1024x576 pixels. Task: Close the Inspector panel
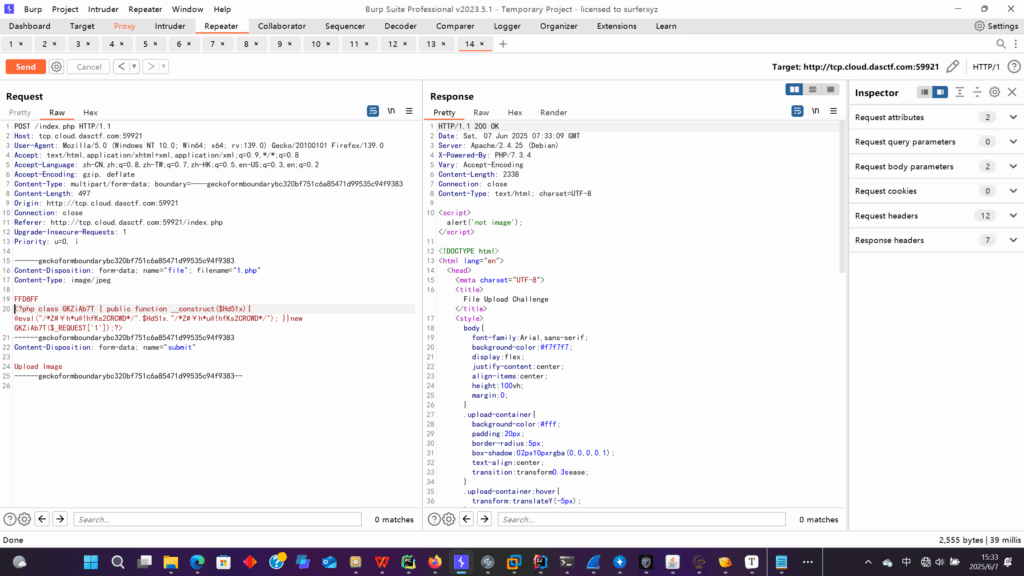coord(1012,92)
